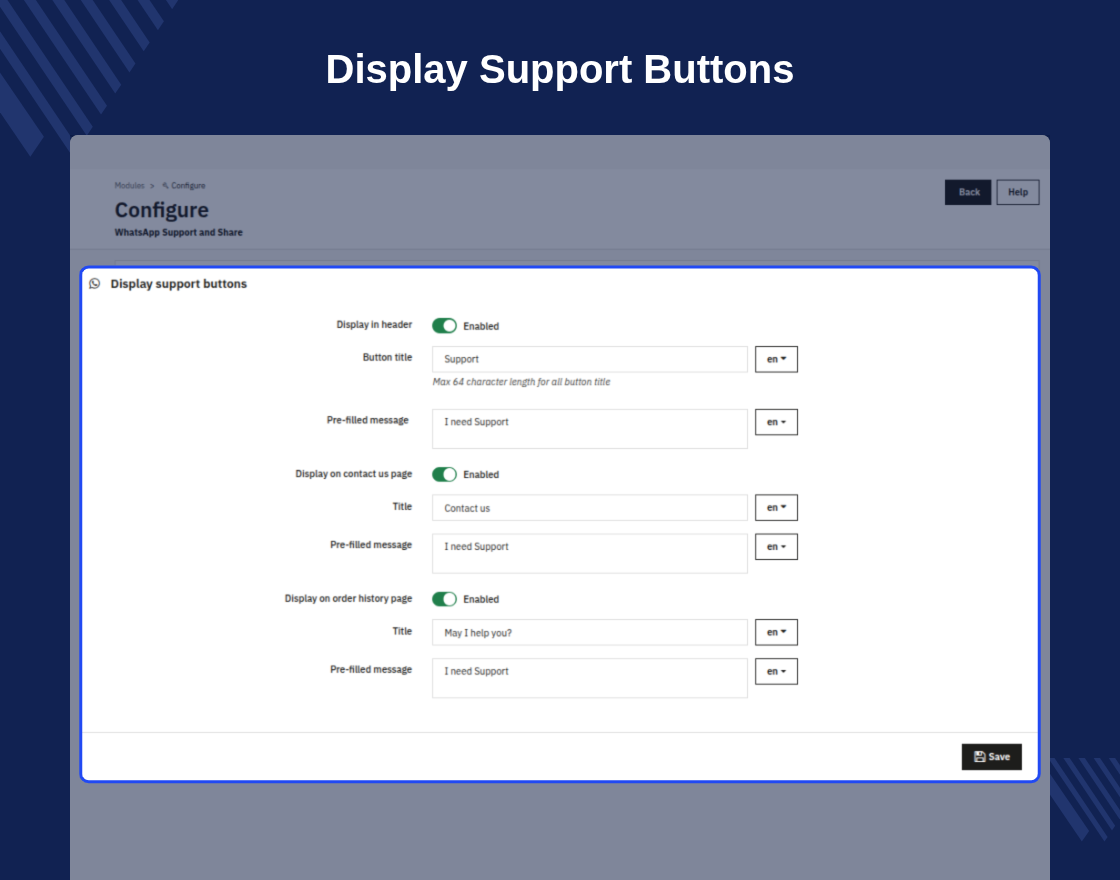Focus the Button title field containing Support
The image size is (1120, 880).
pos(590,359)
